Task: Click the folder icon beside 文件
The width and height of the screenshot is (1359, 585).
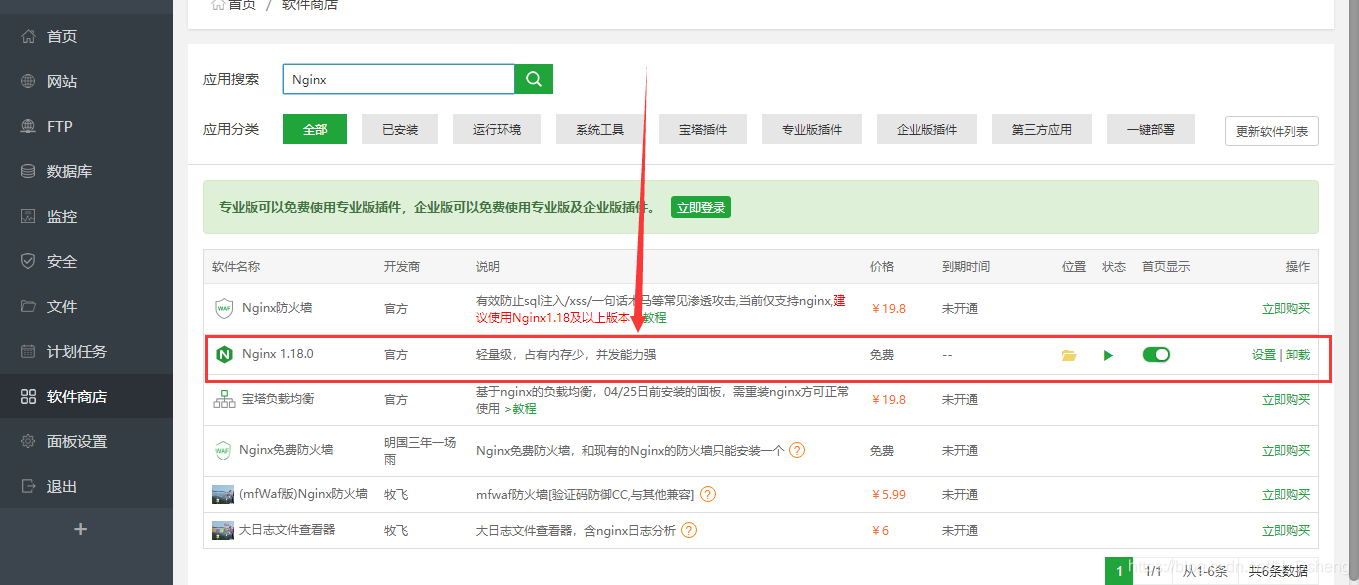Action: [x=28, y=307]
